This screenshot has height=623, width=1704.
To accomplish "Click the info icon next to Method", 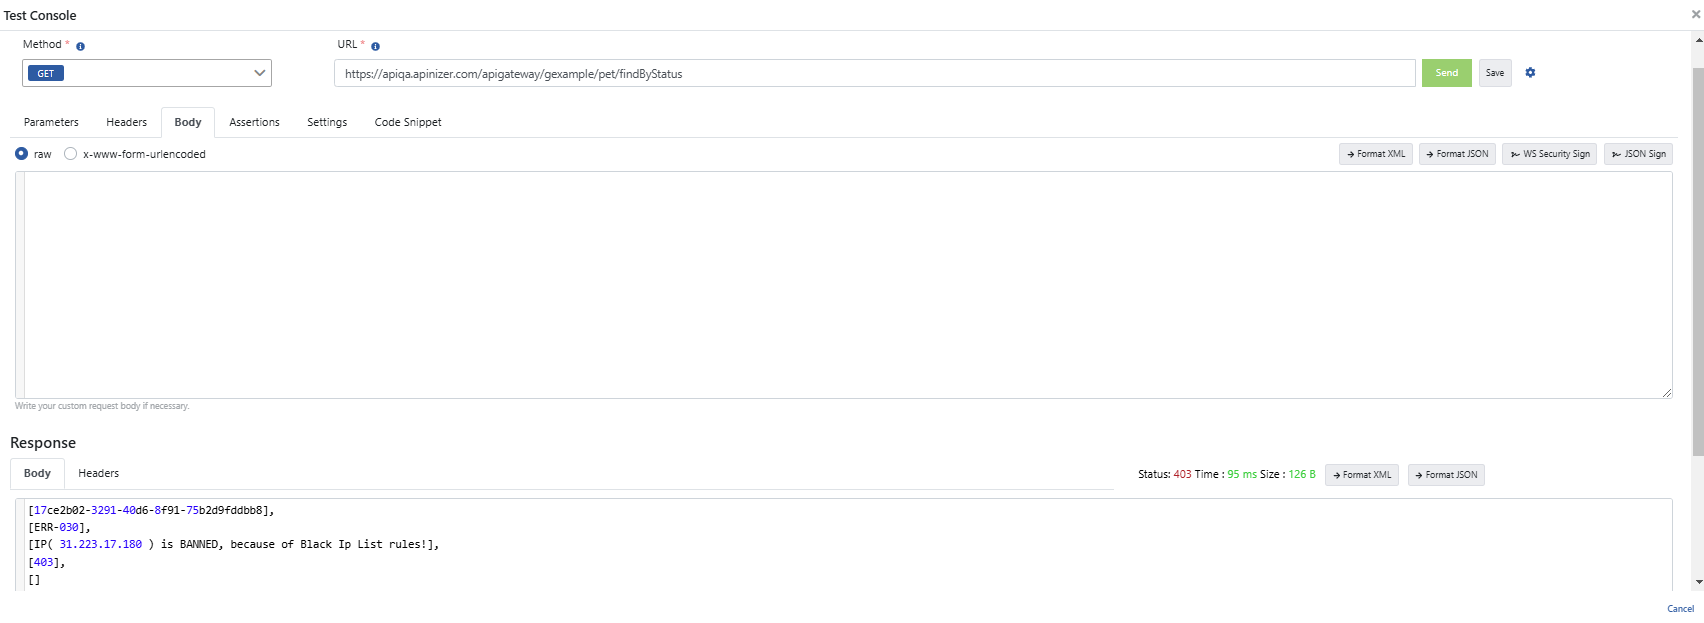I will click(x=80, y=47).
